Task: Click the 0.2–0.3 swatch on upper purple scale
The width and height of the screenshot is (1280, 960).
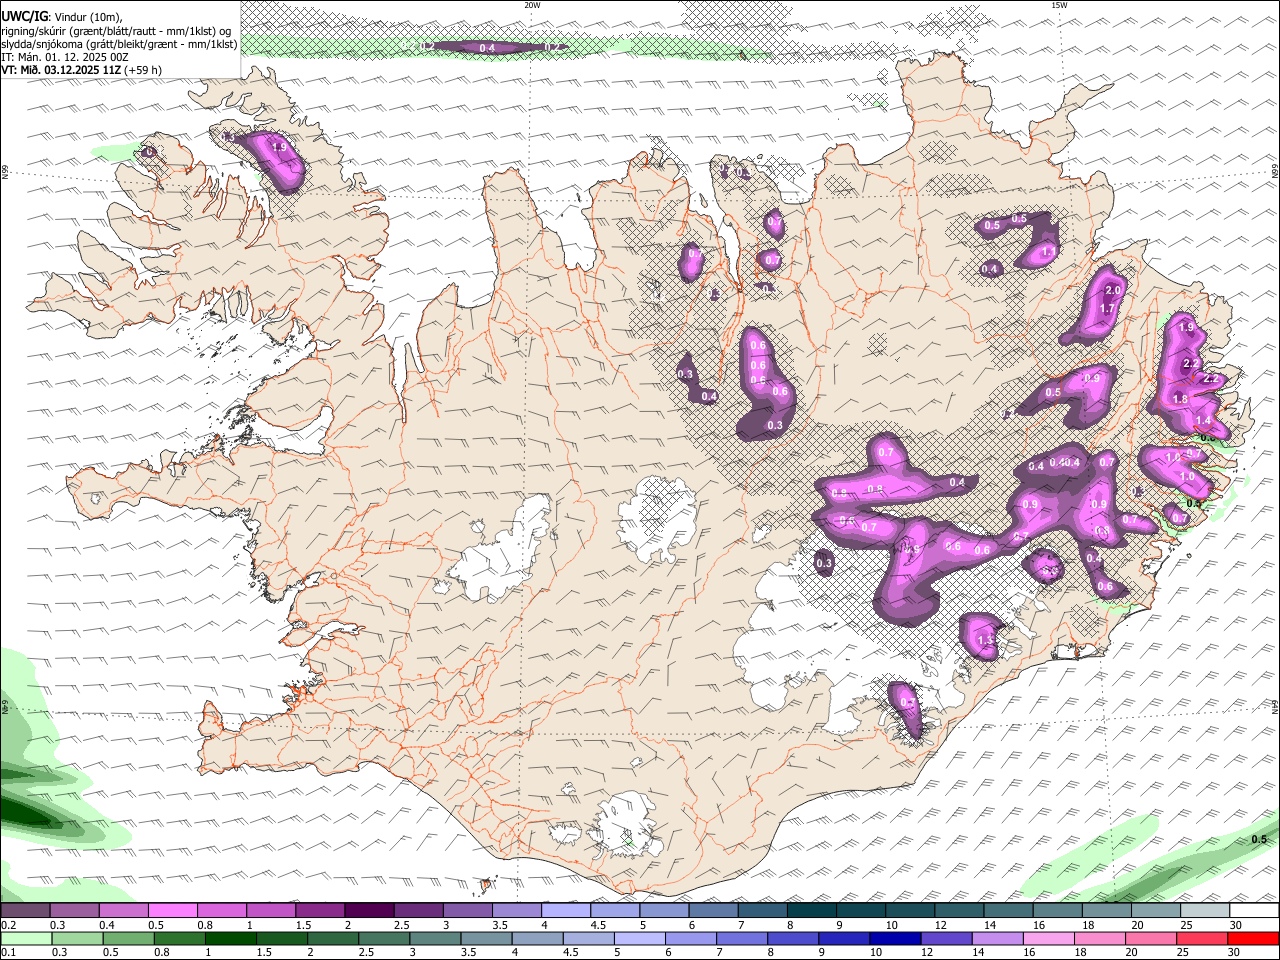Action: coord(25,911)
